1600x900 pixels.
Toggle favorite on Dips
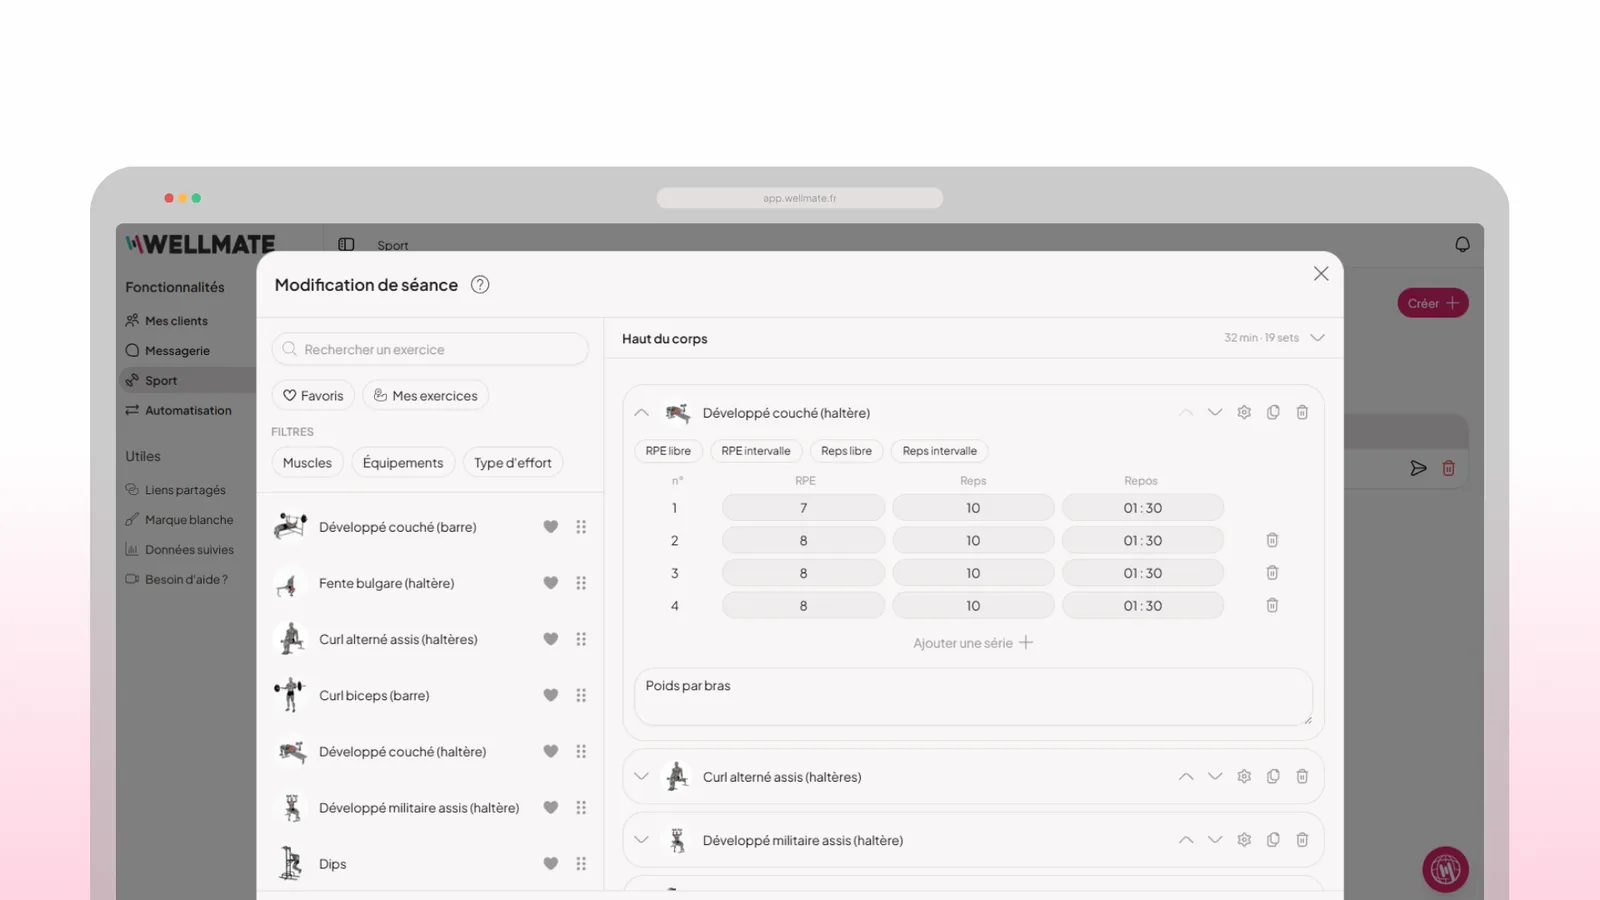point(551,864)
